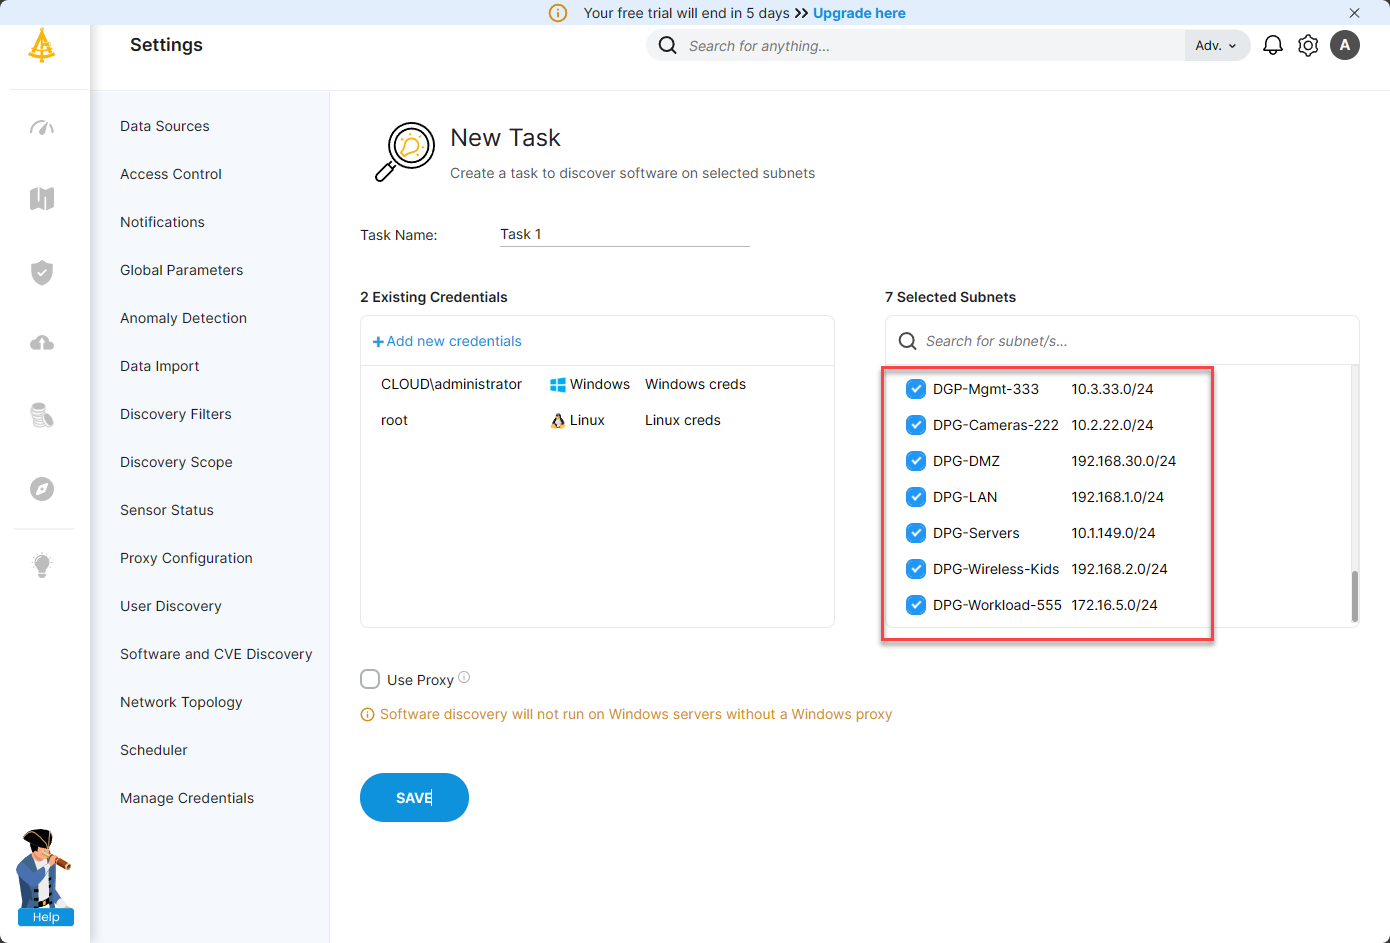This screenshot has width=1390, height=943.
Task: Open the shield security sidebar icon
Action: 42,272
